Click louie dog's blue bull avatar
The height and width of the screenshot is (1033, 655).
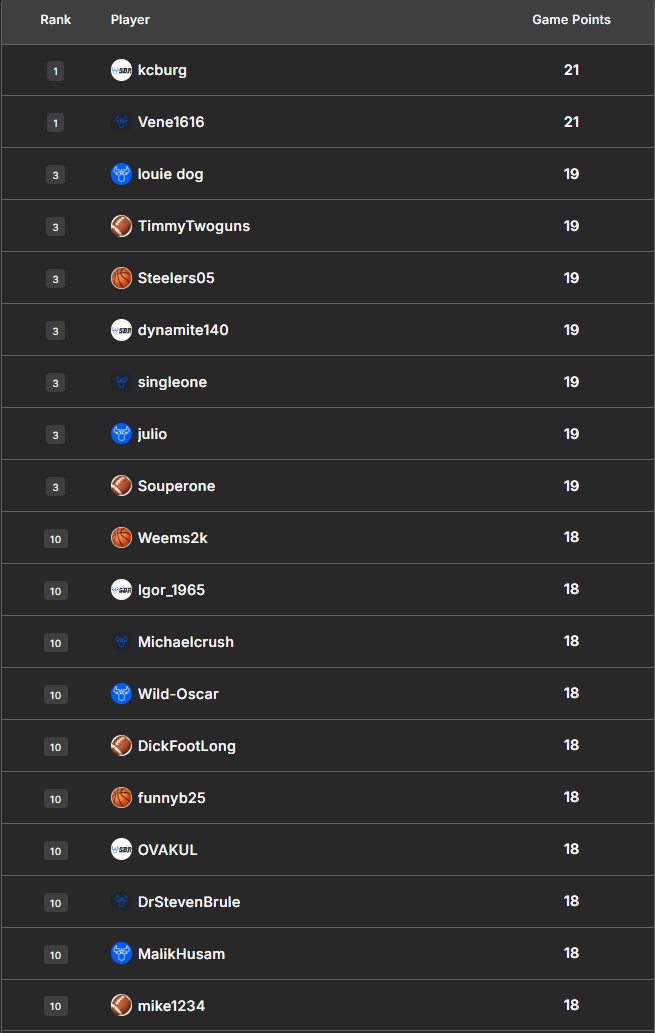(x=121, y=174)
